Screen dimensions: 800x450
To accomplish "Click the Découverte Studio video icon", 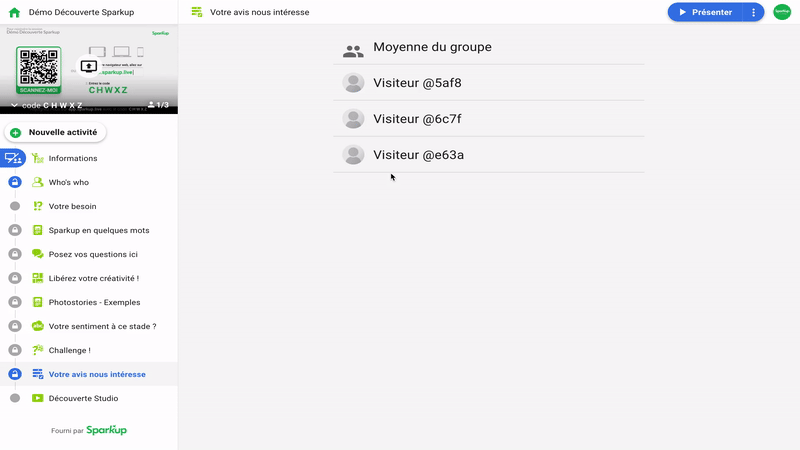I will tap(37, 398).
